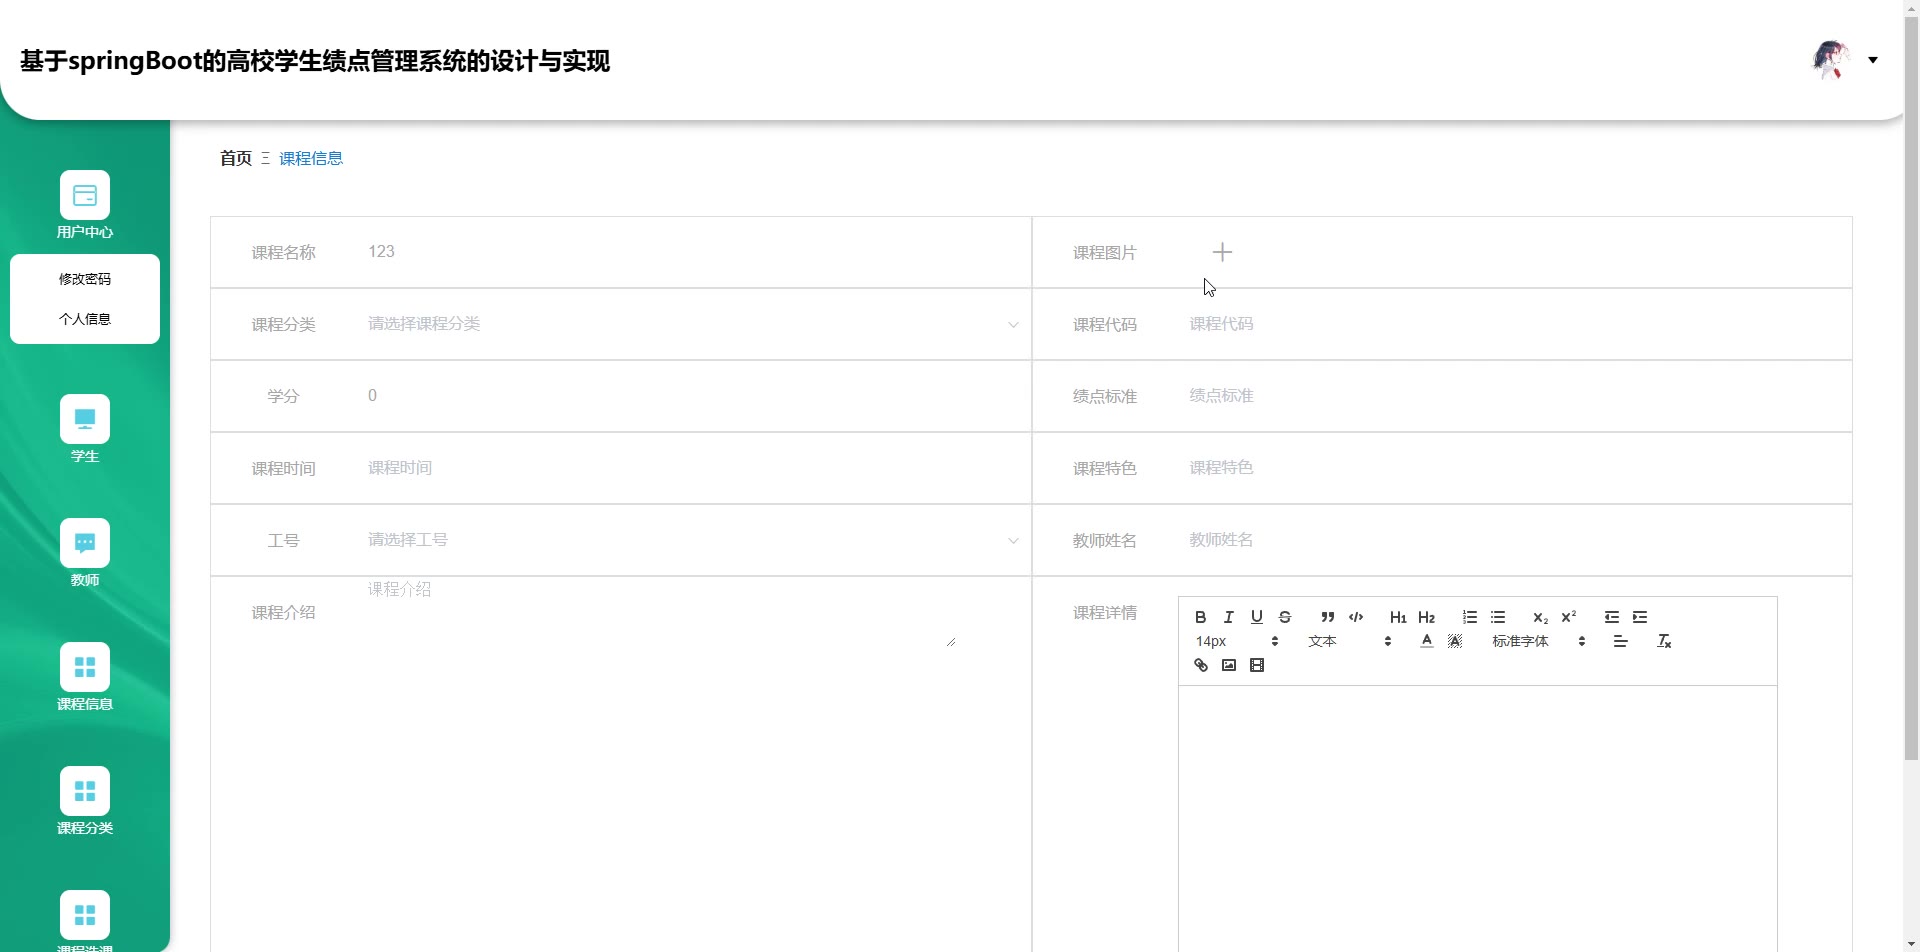1920x952 pixels.
Task: Open the 标准字体 font family dropdown
Action: point(1538,641)
